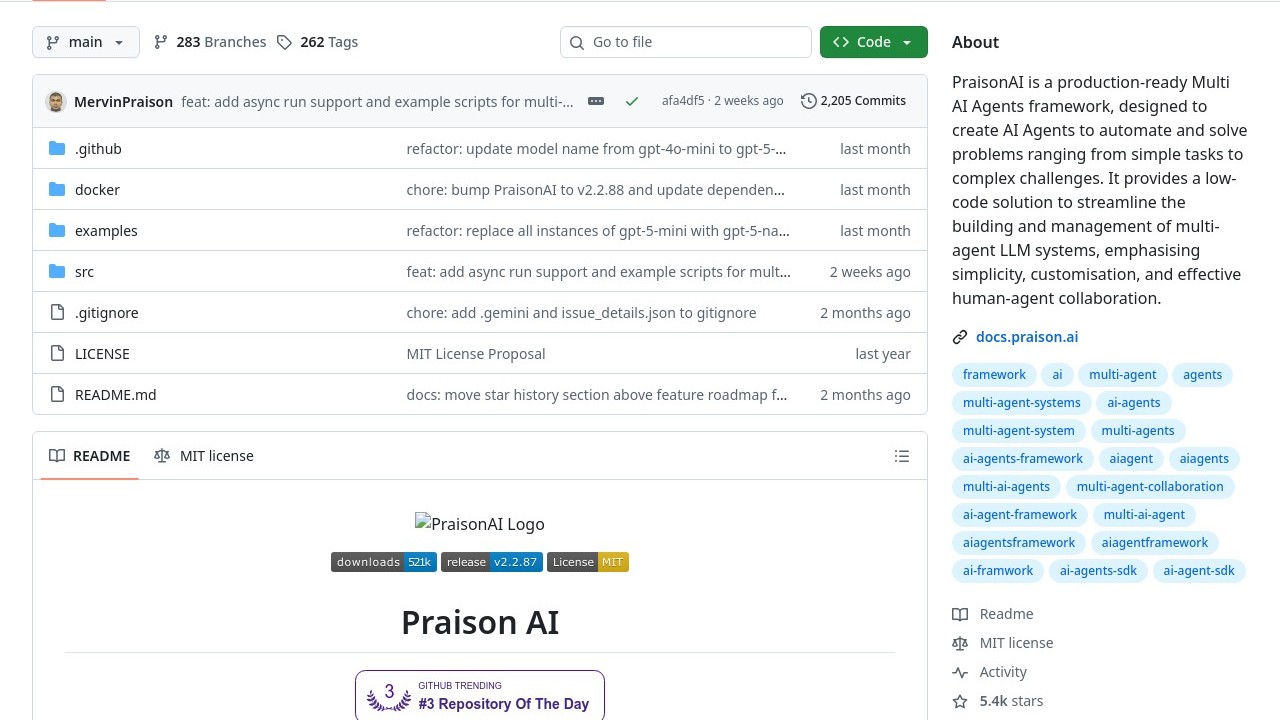The width and height of the screenshot is (1280, 720).
Task: Open the README outline list icon
Action: [x=901, y=456]
